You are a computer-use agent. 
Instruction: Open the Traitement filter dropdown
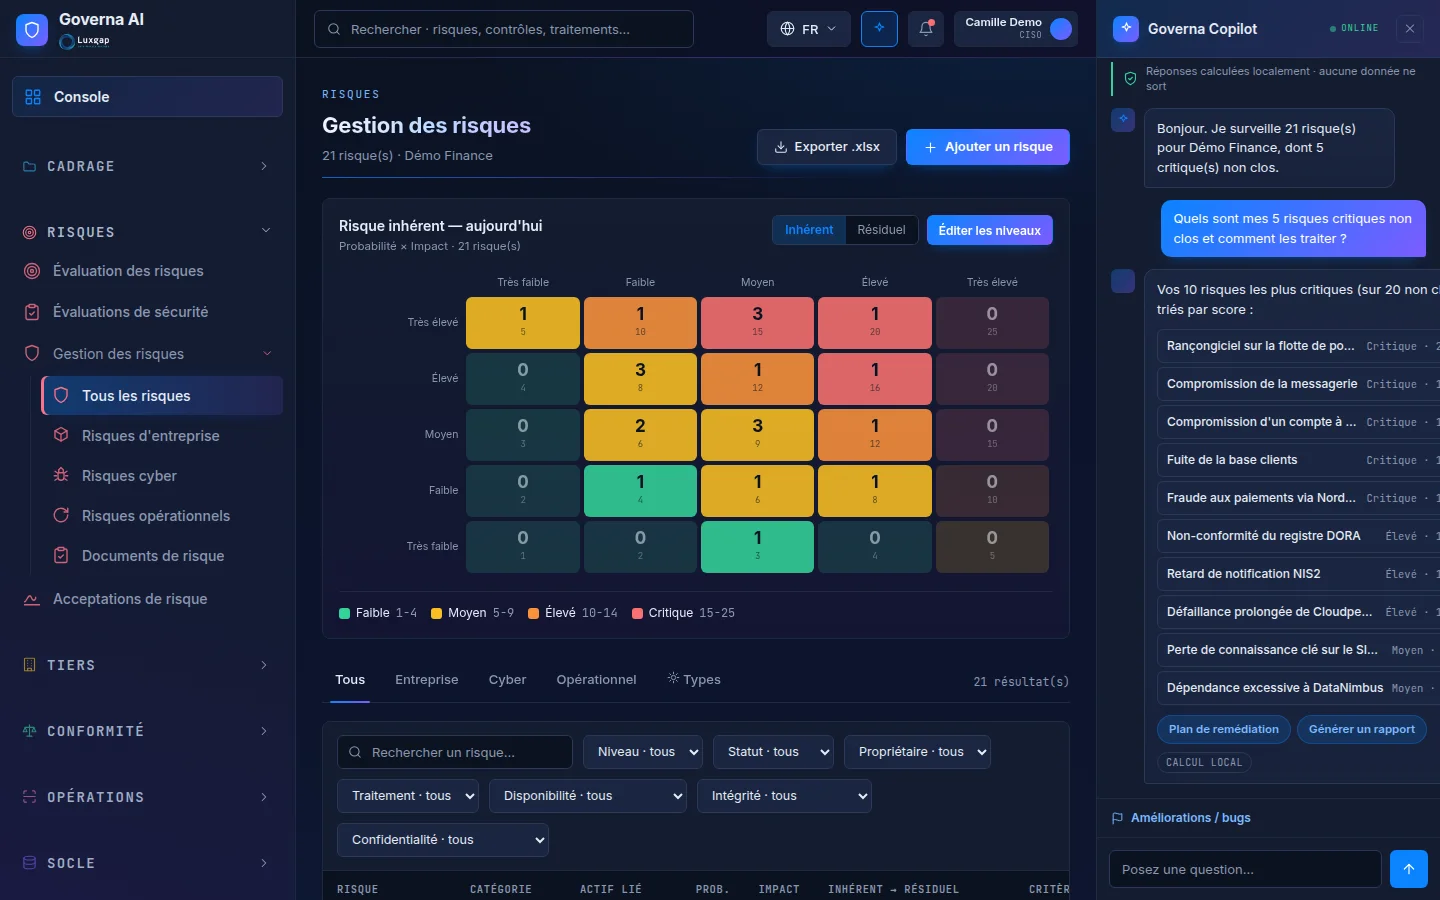pos(408,796)
